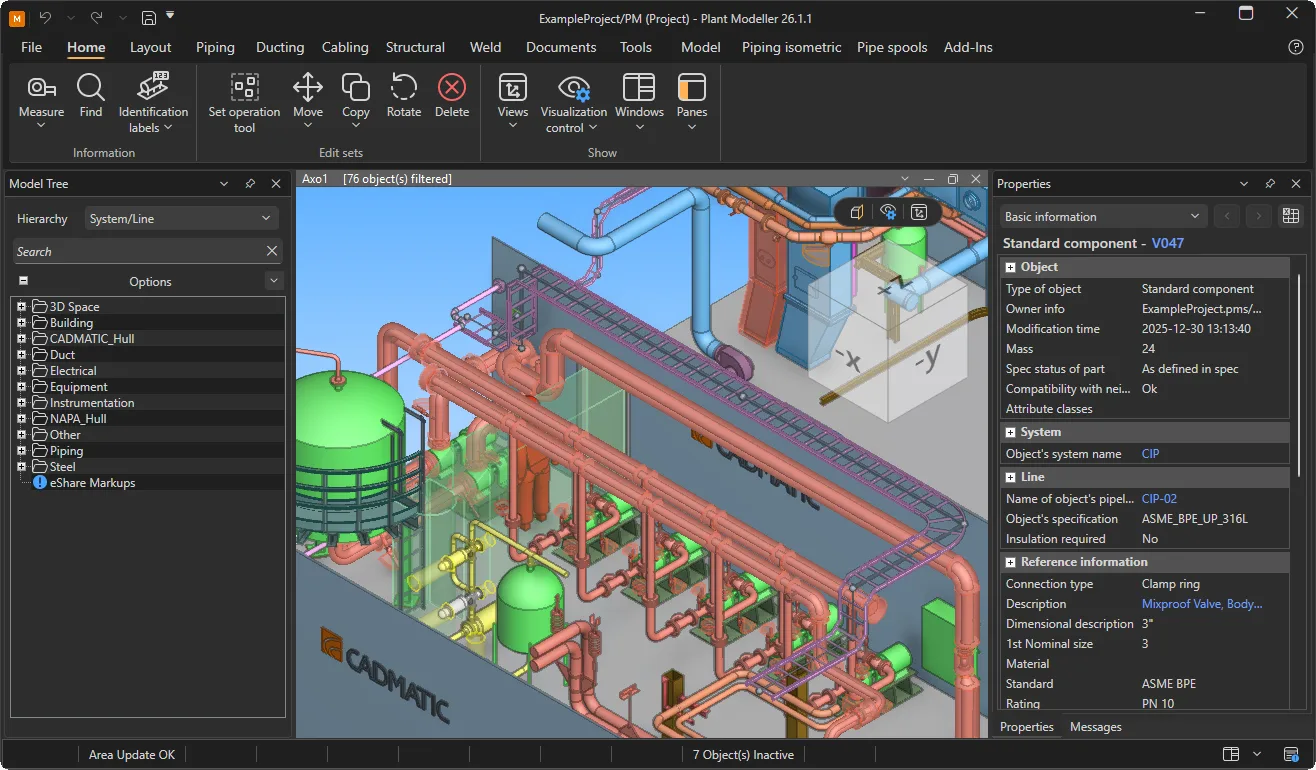Open the Properties table grid icon
This screenshot has height=770, width=1316.
coord(1291,216)
